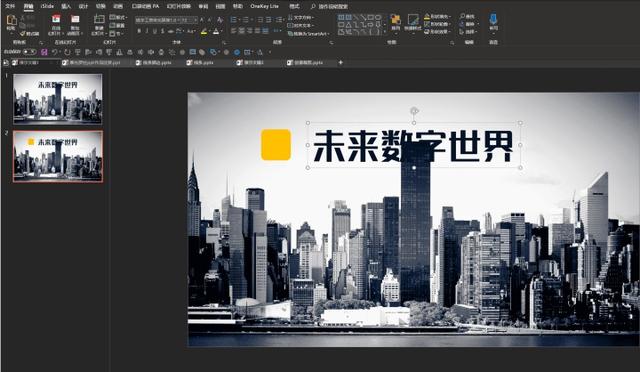The image size is (640, 372).
Task: Click the rotation handle above the title text box
Action: click(414, 111)
